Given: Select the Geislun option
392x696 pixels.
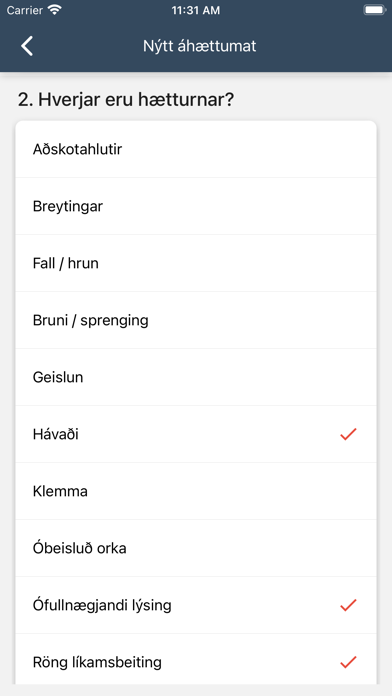Looking at the screenshot, I should [196, 377].
